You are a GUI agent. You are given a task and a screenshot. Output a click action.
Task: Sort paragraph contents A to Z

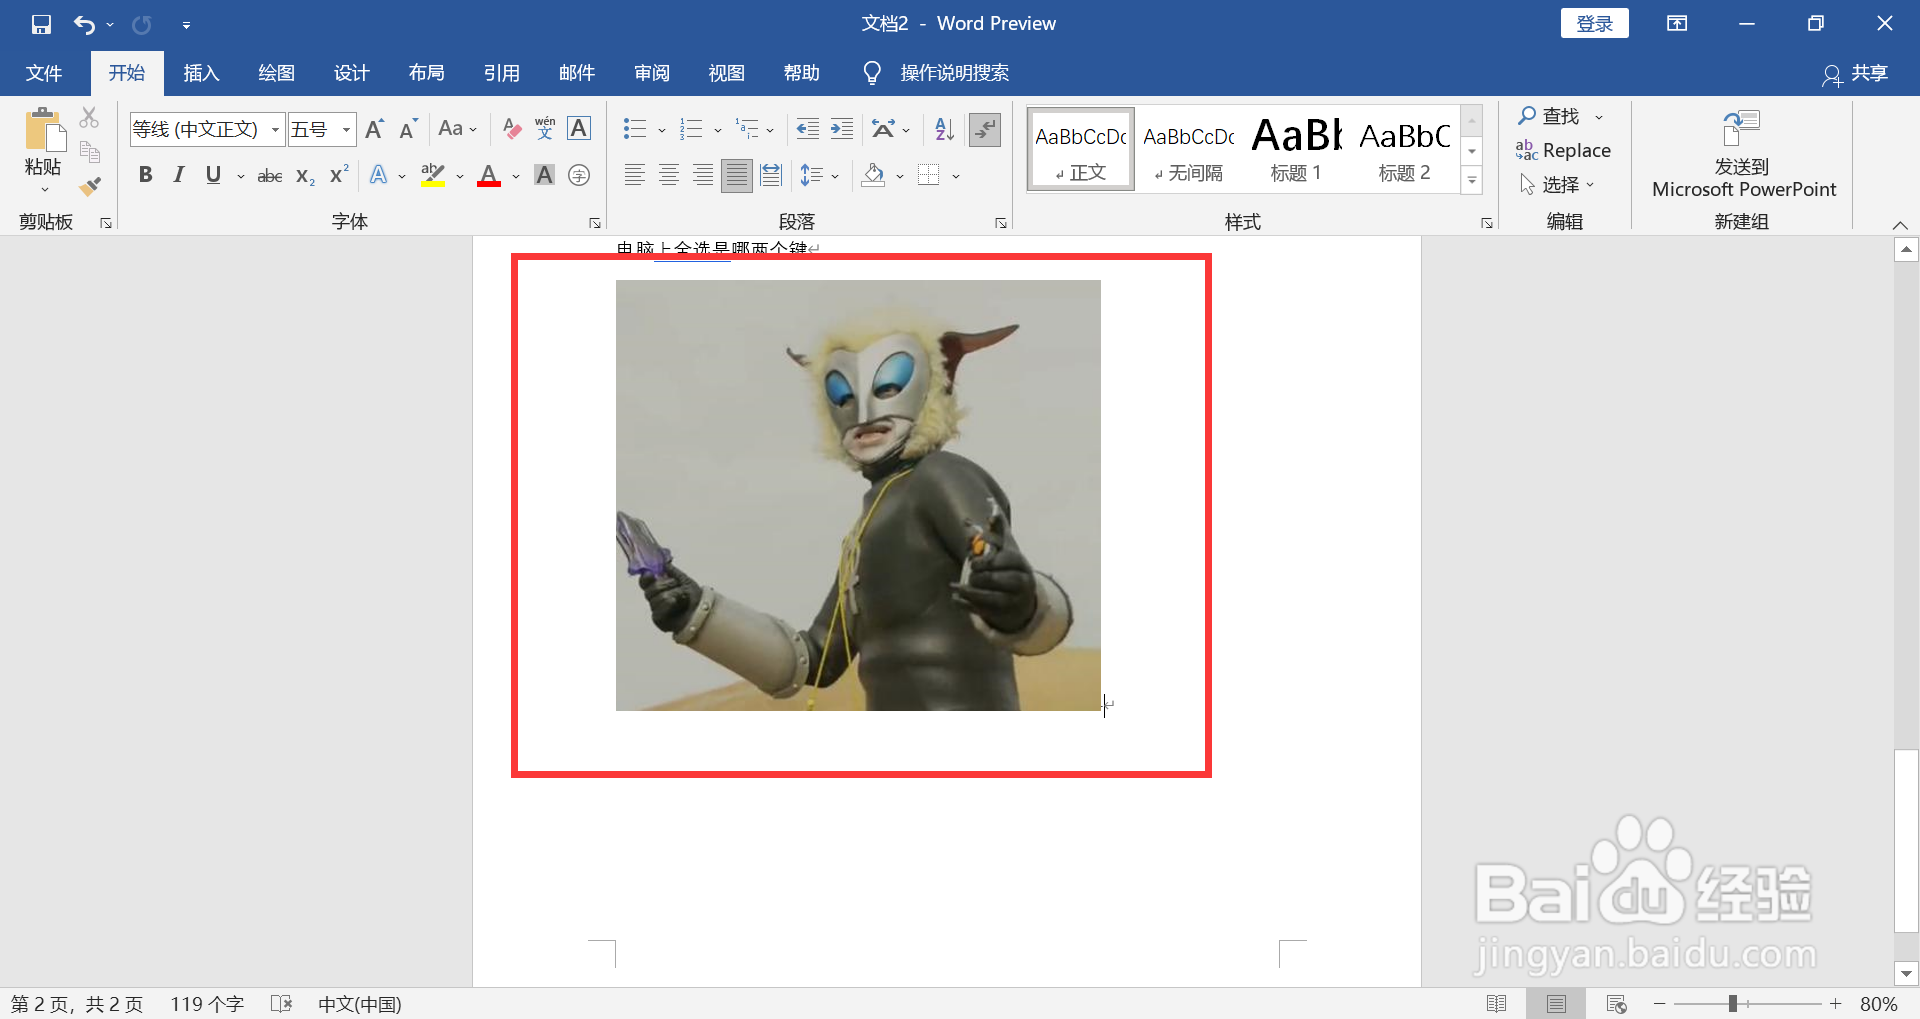[944, 129]
